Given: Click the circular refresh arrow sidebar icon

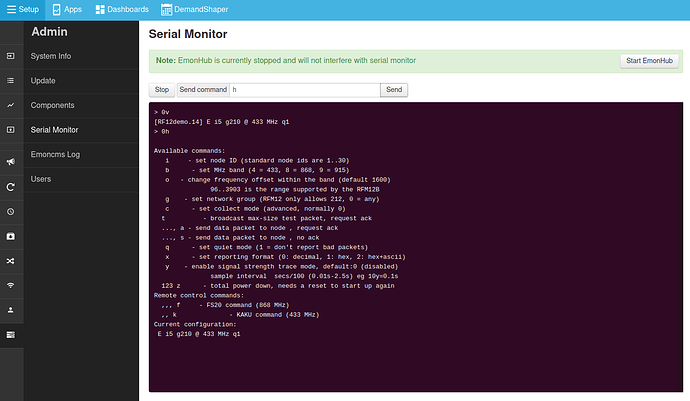Looking at the screenshot, I should click(x=11, y=187).
